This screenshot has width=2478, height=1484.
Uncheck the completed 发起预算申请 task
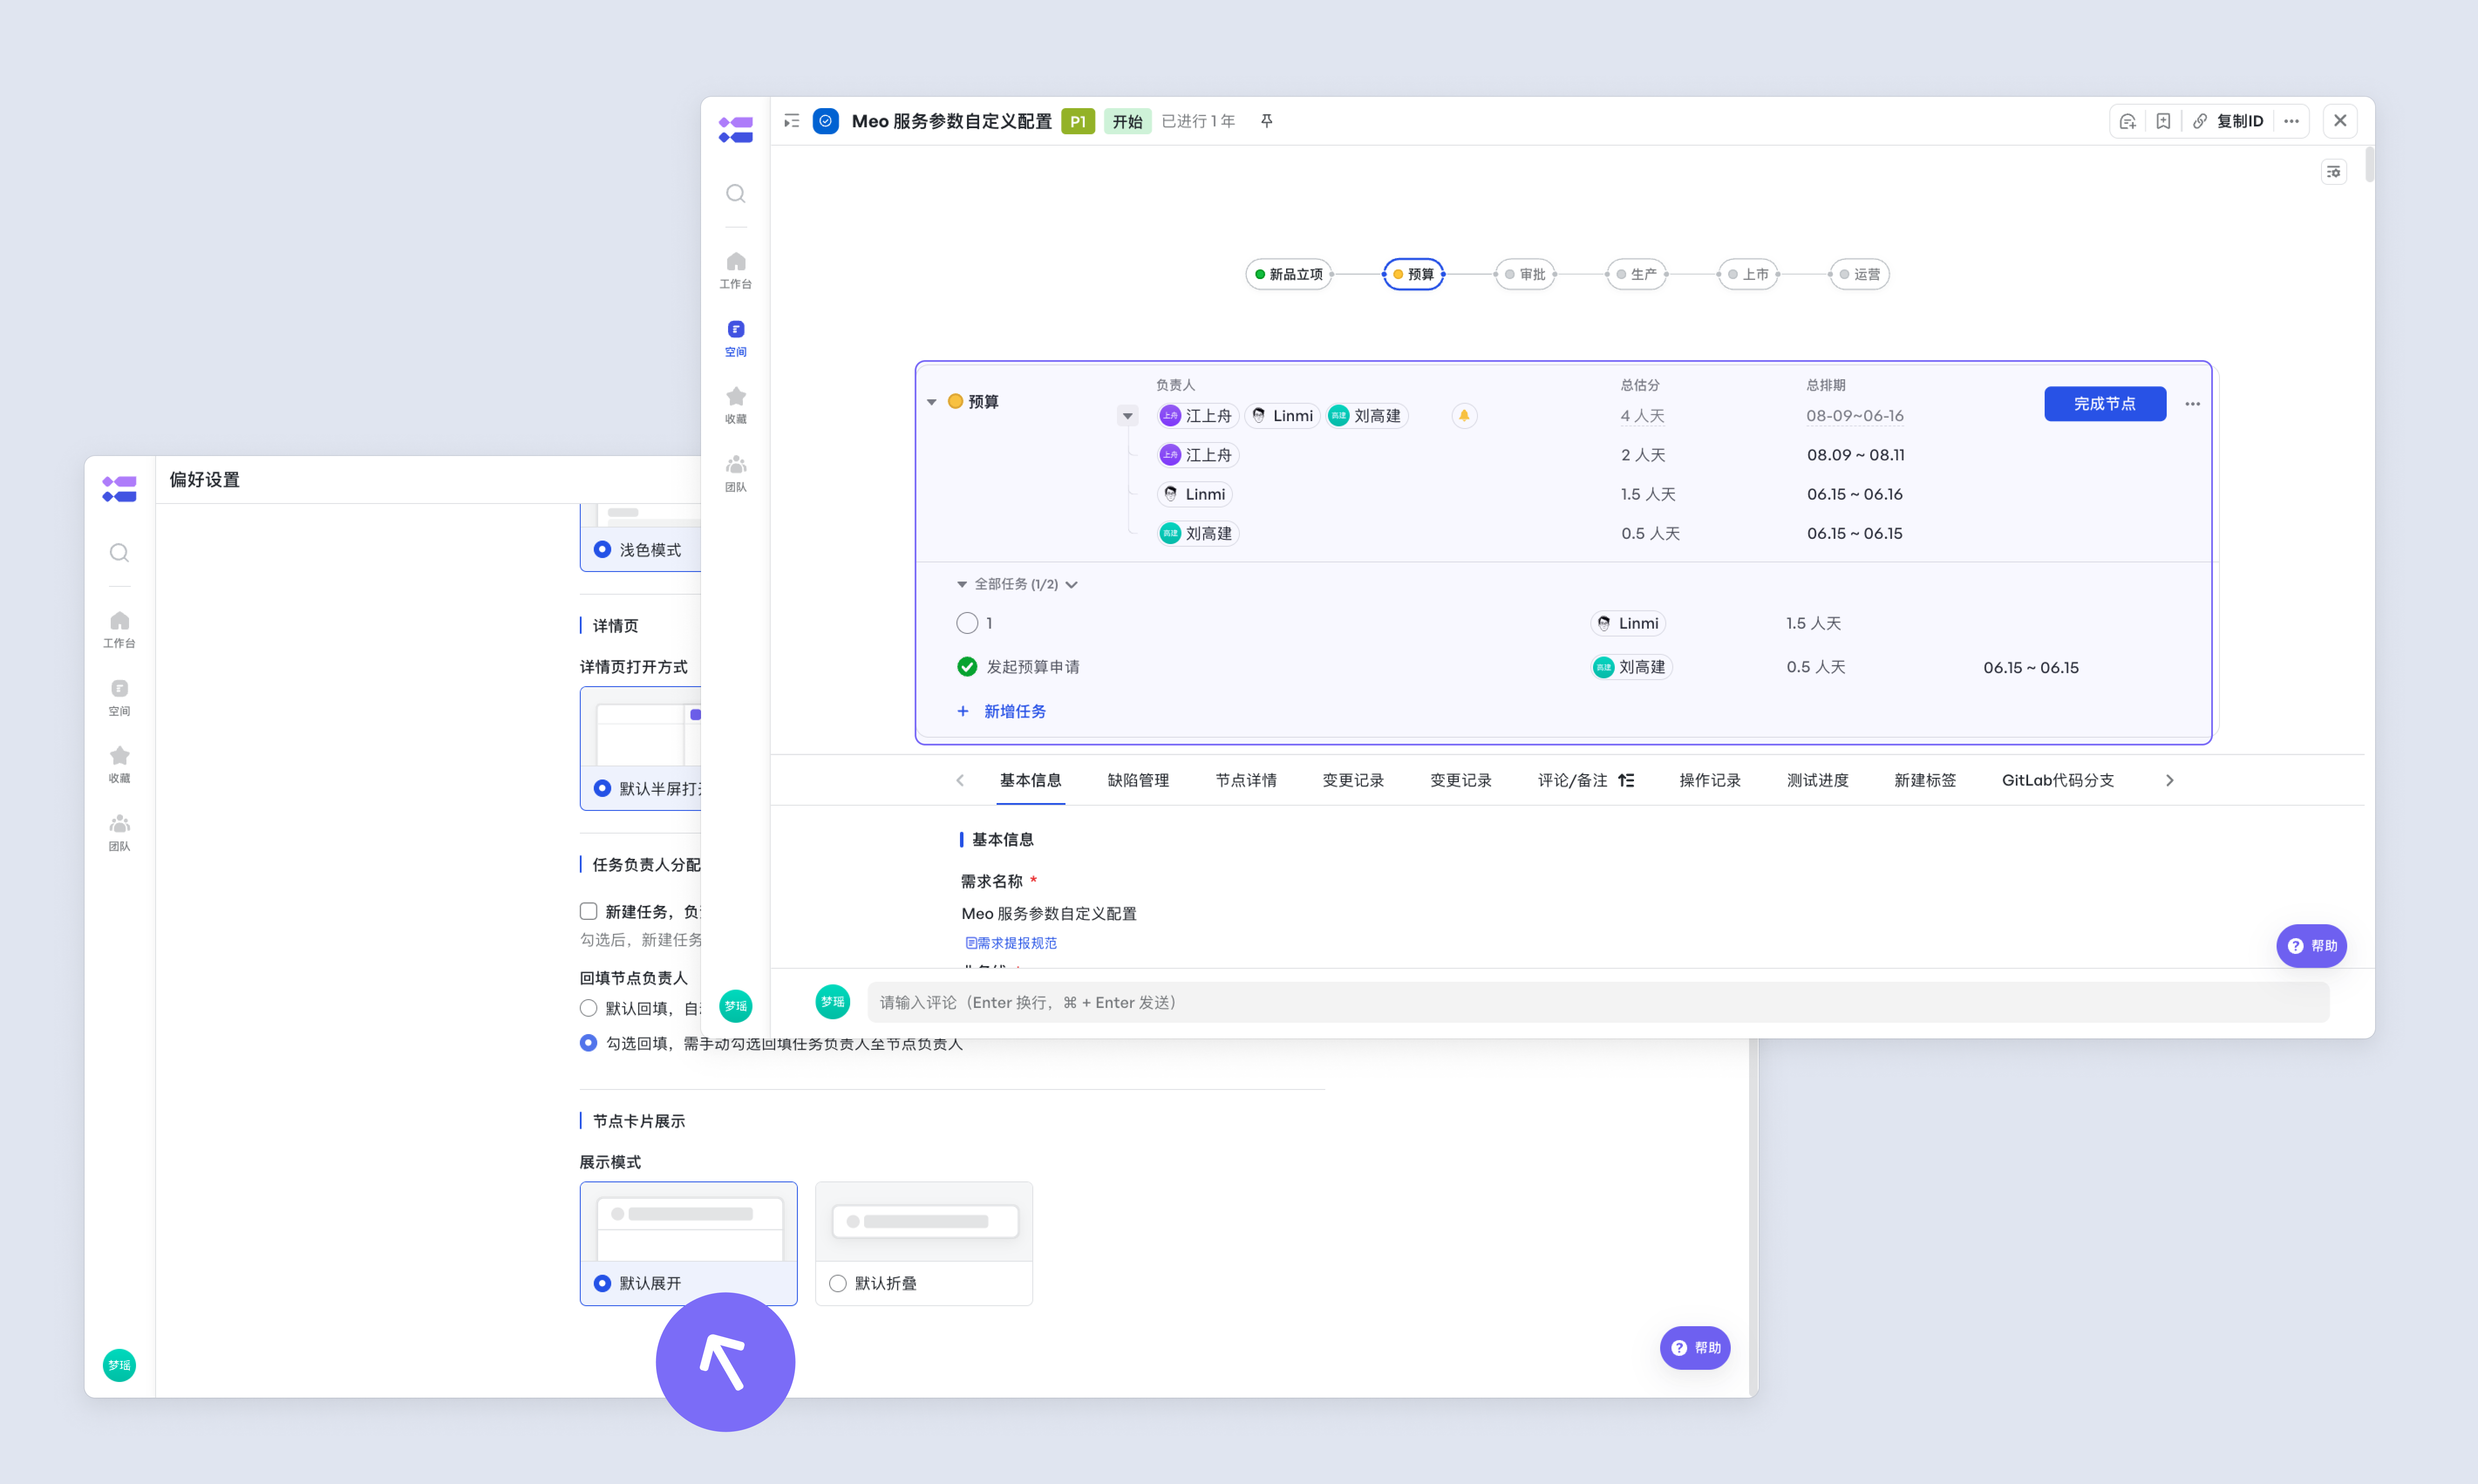[x=966, y=667]
